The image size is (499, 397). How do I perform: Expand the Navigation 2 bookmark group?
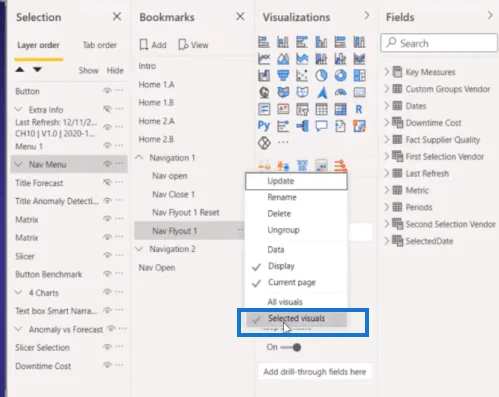(139, 249)
